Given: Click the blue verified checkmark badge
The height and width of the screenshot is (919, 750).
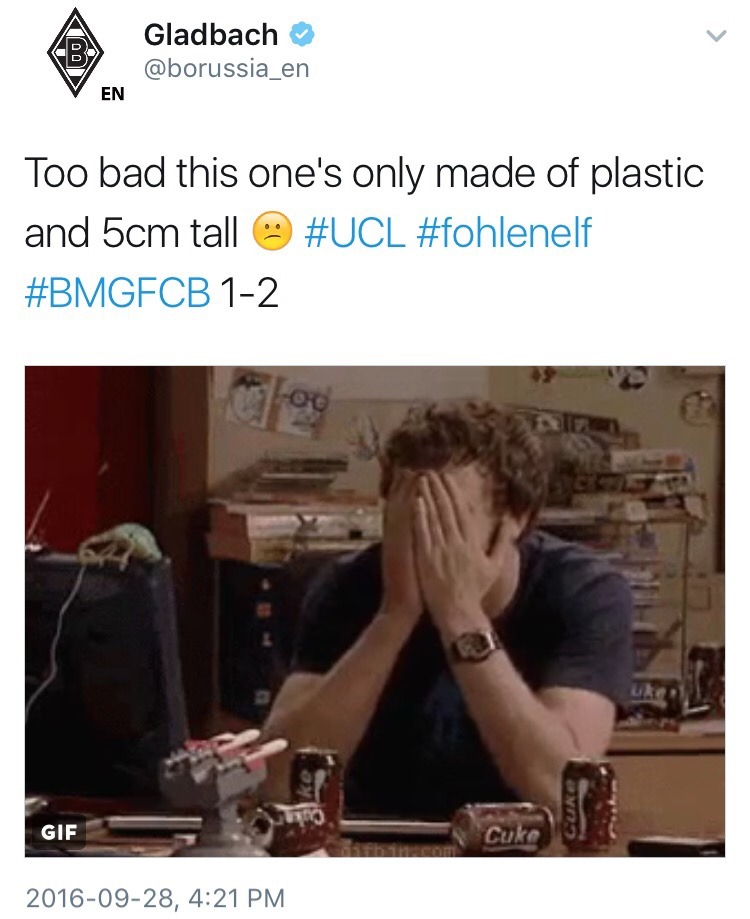Looking at the screenshot, I should click(x=302, y=35).
